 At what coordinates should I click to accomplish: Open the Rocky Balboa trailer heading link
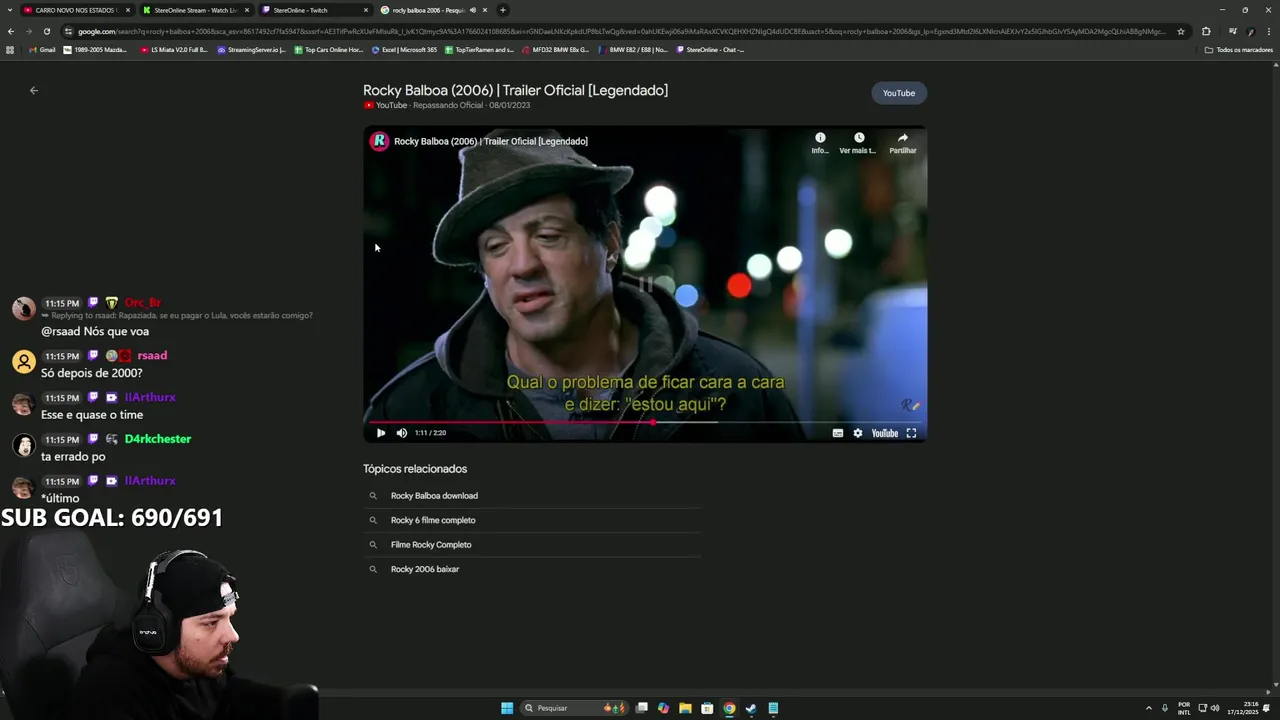515,90
